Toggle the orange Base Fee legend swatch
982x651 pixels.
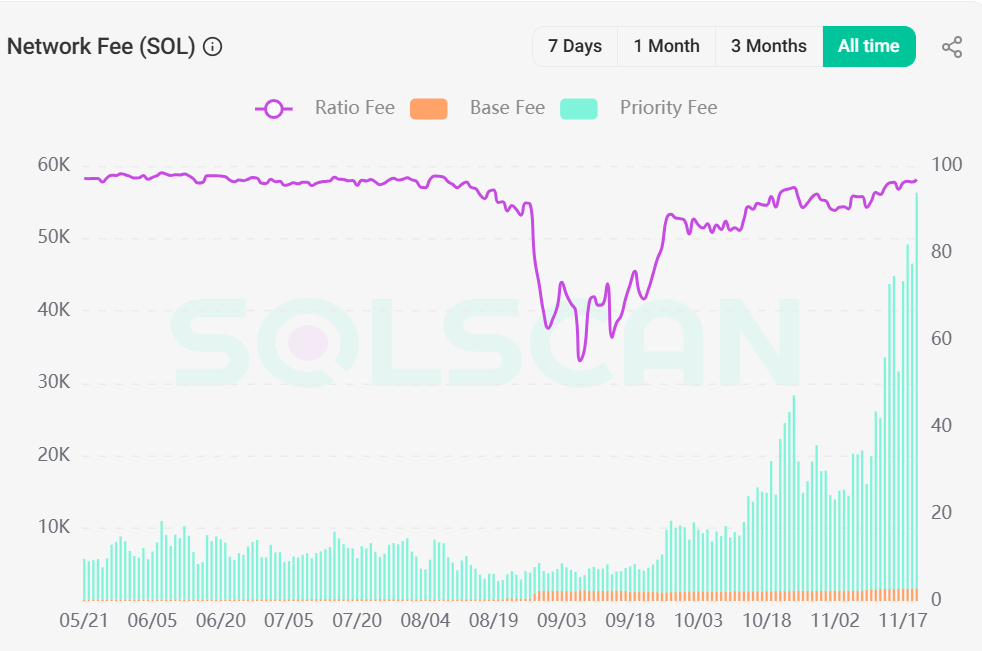click(428, 108)
